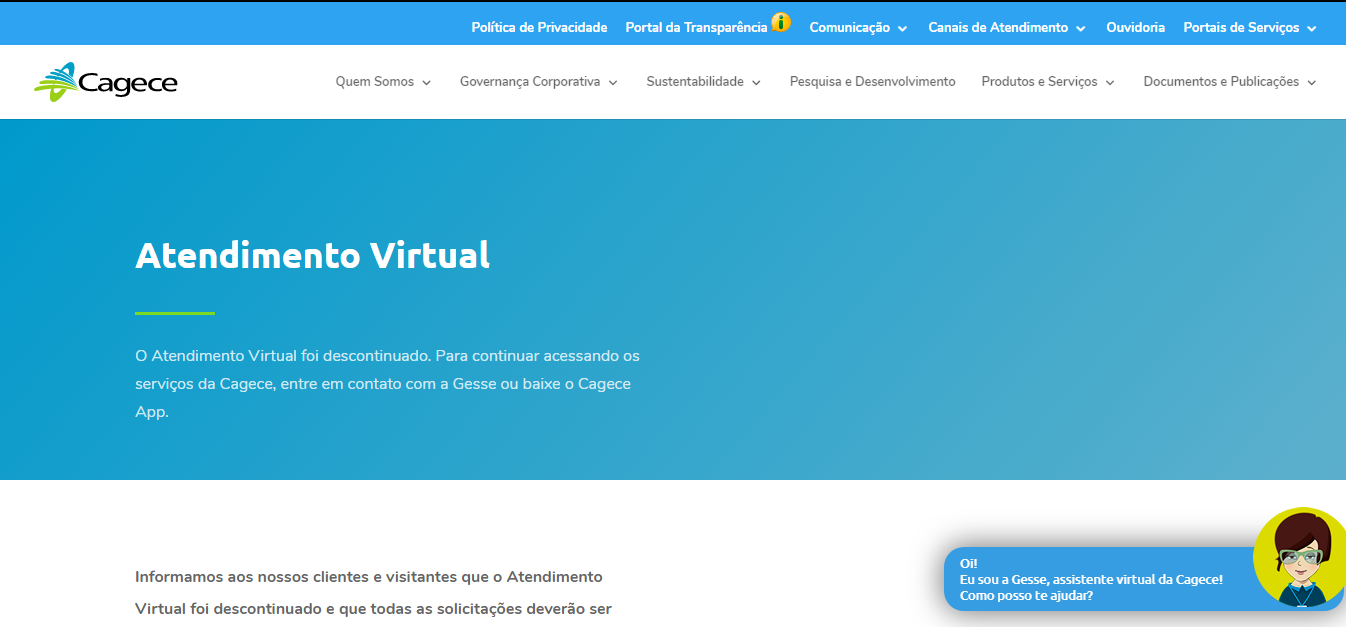Expand the chevron next to Sustentabilidade
Viewport: 1346px width, 627px height.
click(x=756, y=83)
